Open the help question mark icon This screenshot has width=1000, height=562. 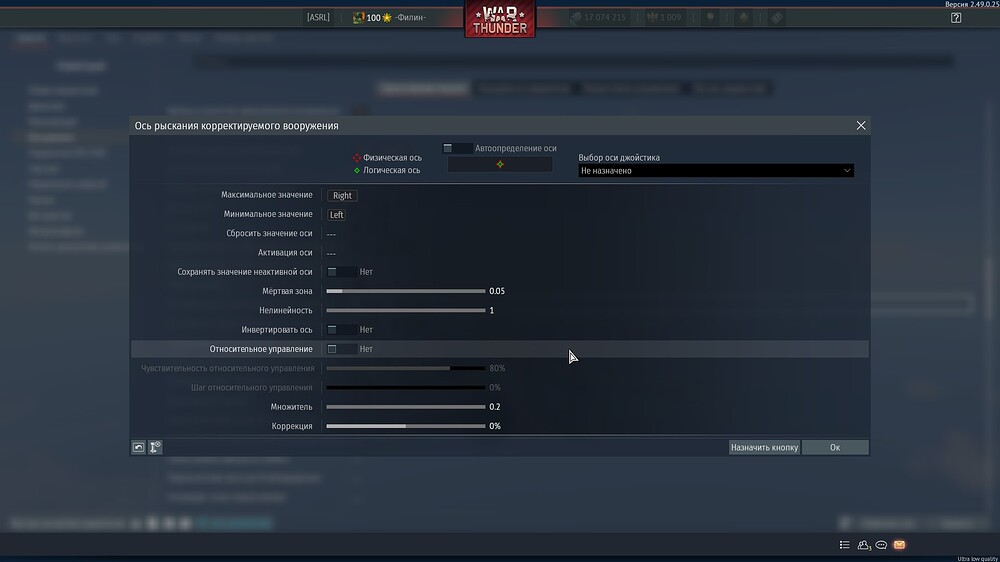point(956,18)
